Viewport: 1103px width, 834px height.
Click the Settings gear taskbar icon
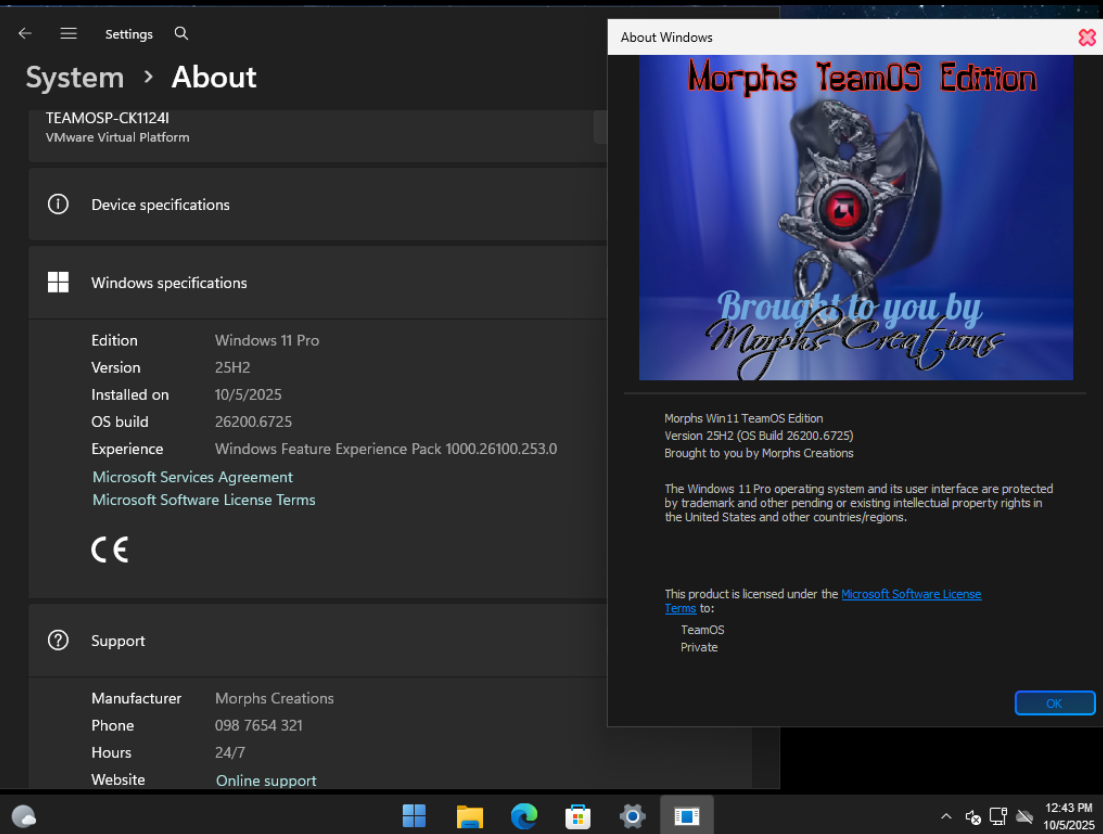(632, 816)
